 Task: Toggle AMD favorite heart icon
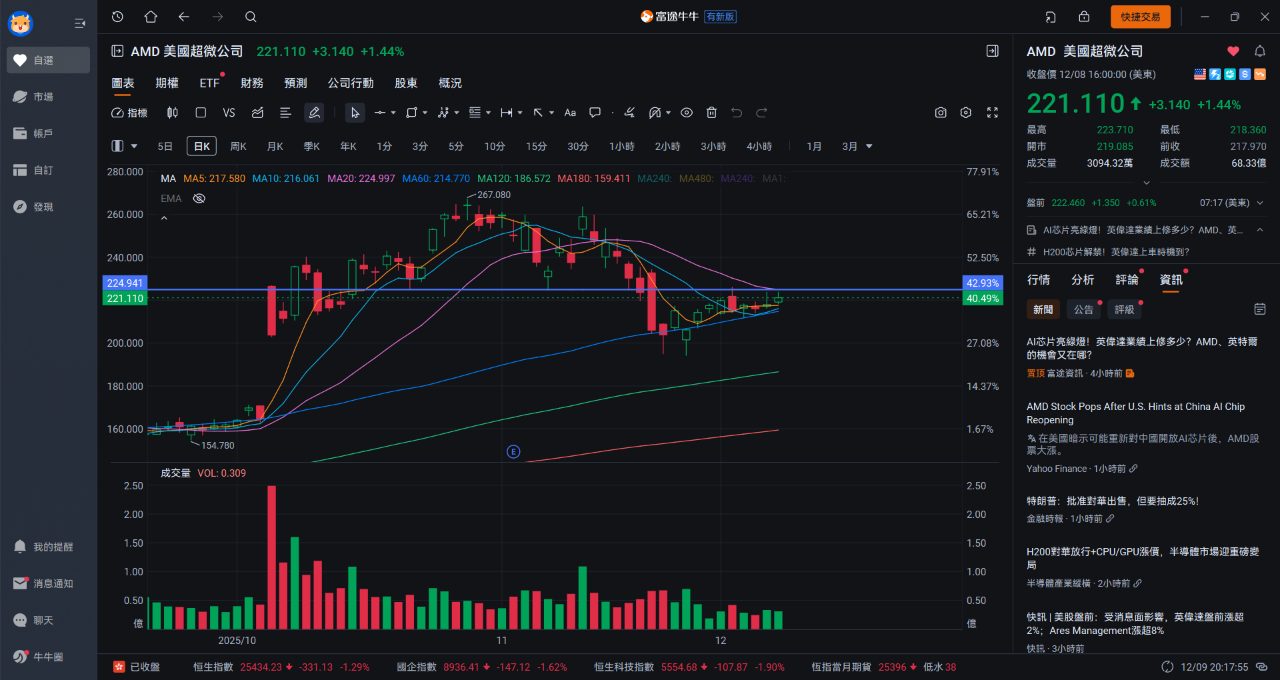[x=1233, y=51]
